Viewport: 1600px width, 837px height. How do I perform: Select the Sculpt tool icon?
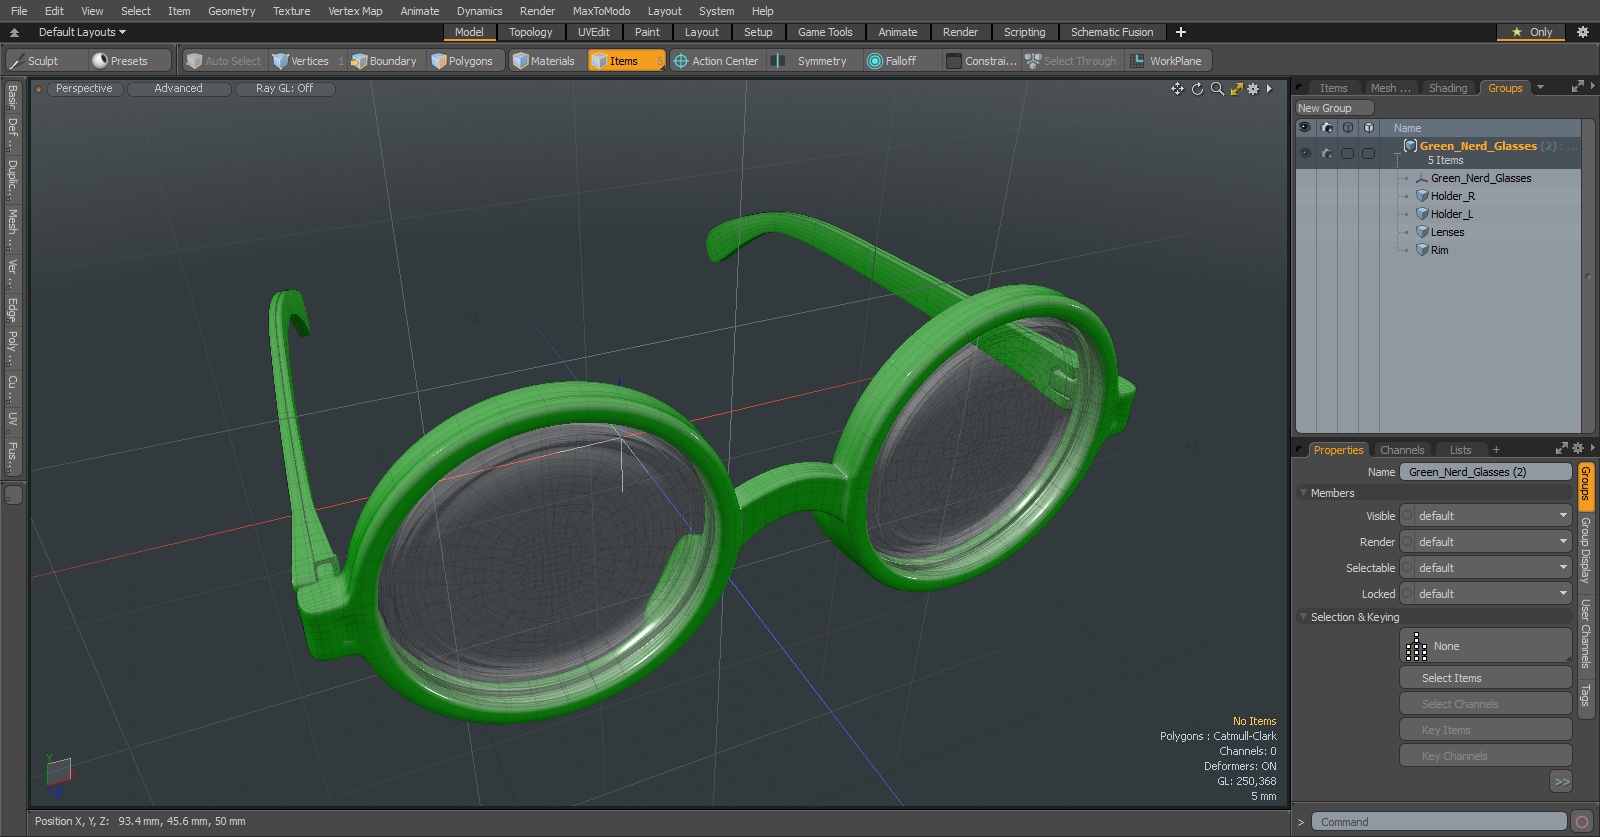(x=17, y=61)
